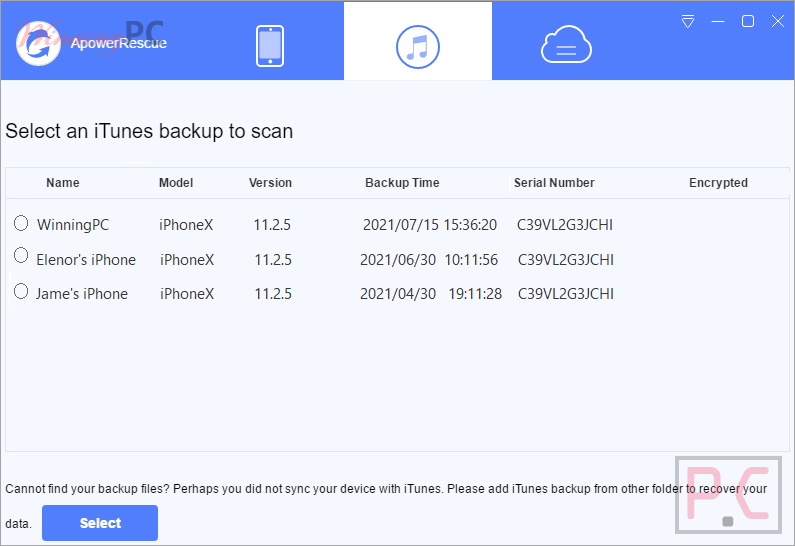795x546 pixels.
Task: Click iPhoneX model in WinningPC row
Action: tap(186, 225)
